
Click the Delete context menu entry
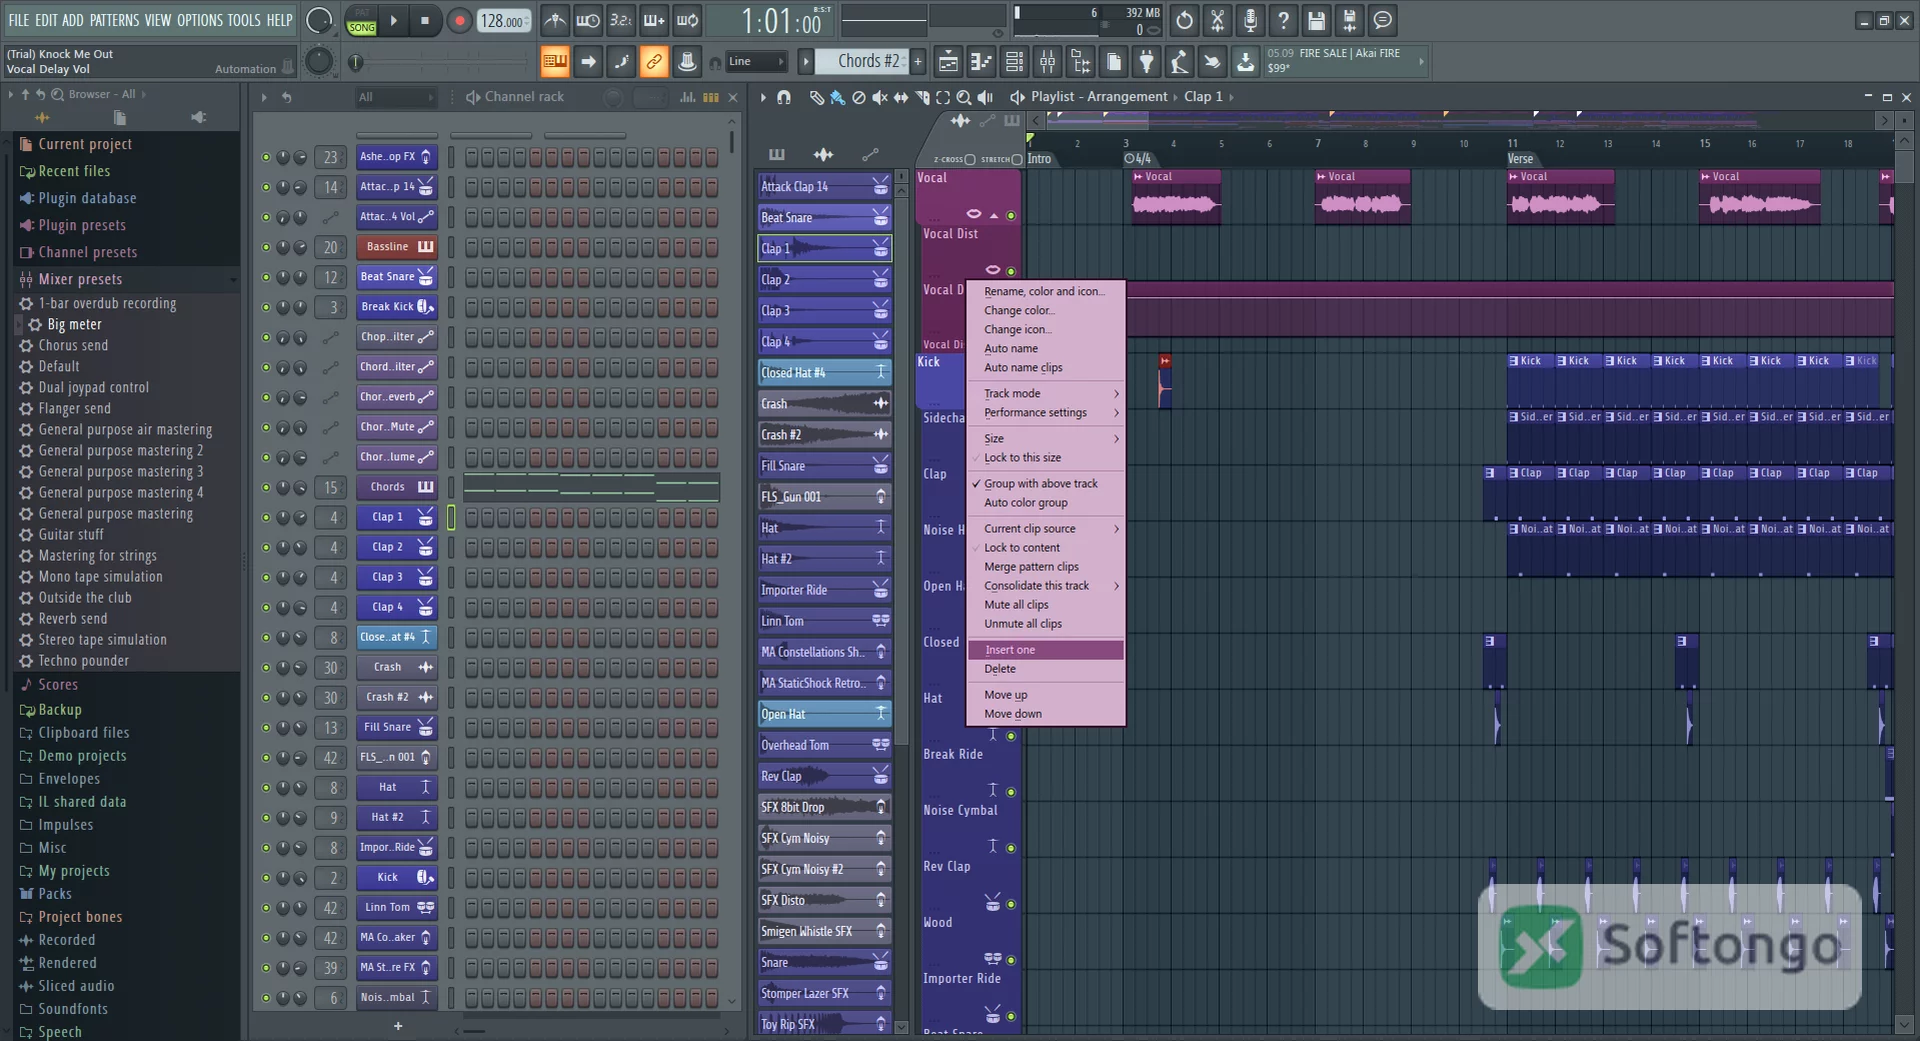click(1046, 669)
